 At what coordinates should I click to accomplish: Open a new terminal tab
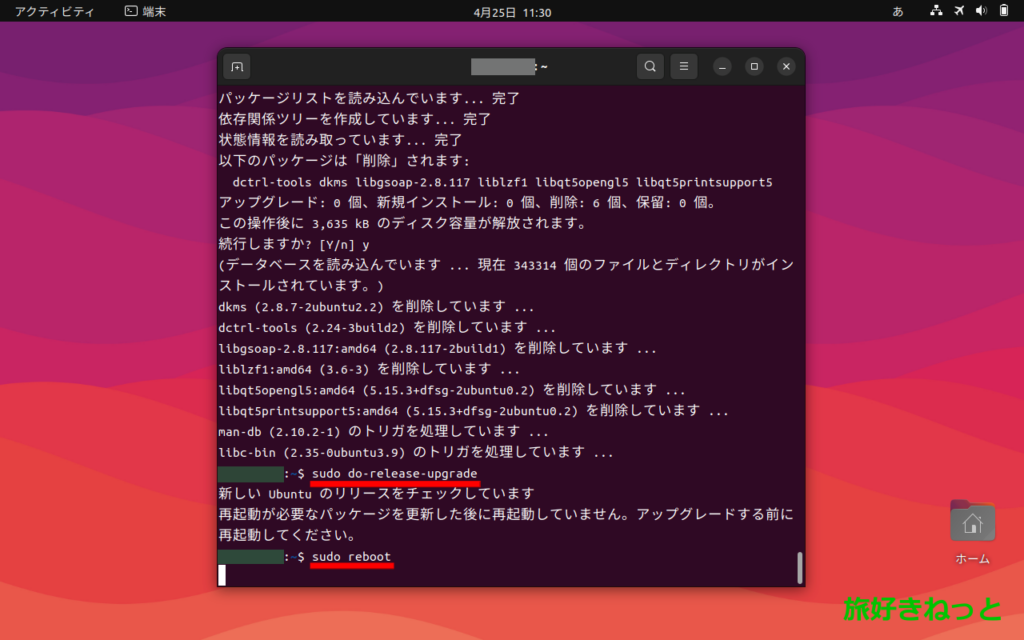pos(237,67)
